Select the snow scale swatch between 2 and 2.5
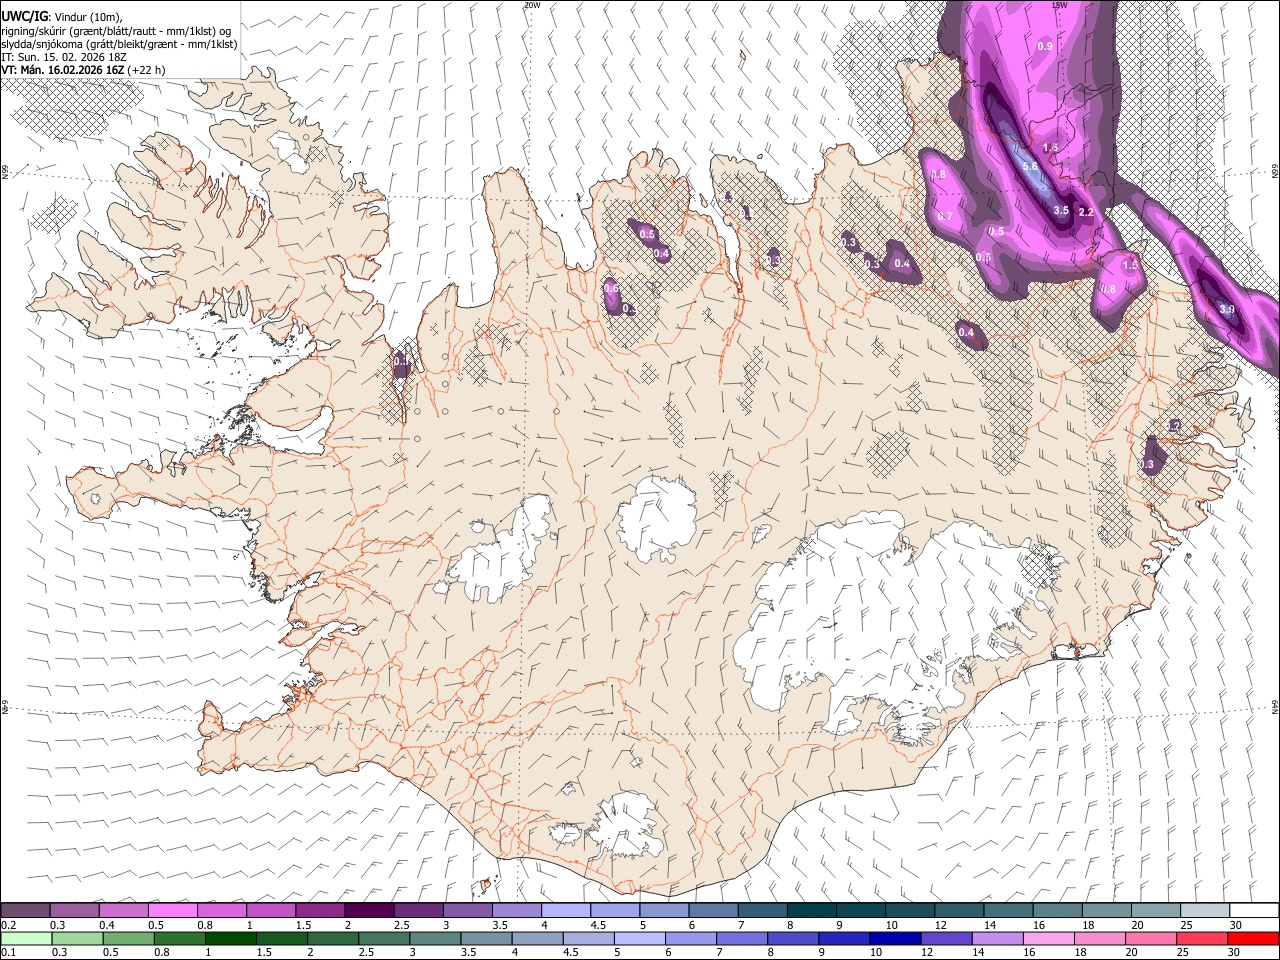Image resolution: width=1280 pixels, height=960 pixels. (x=370, y=911)
